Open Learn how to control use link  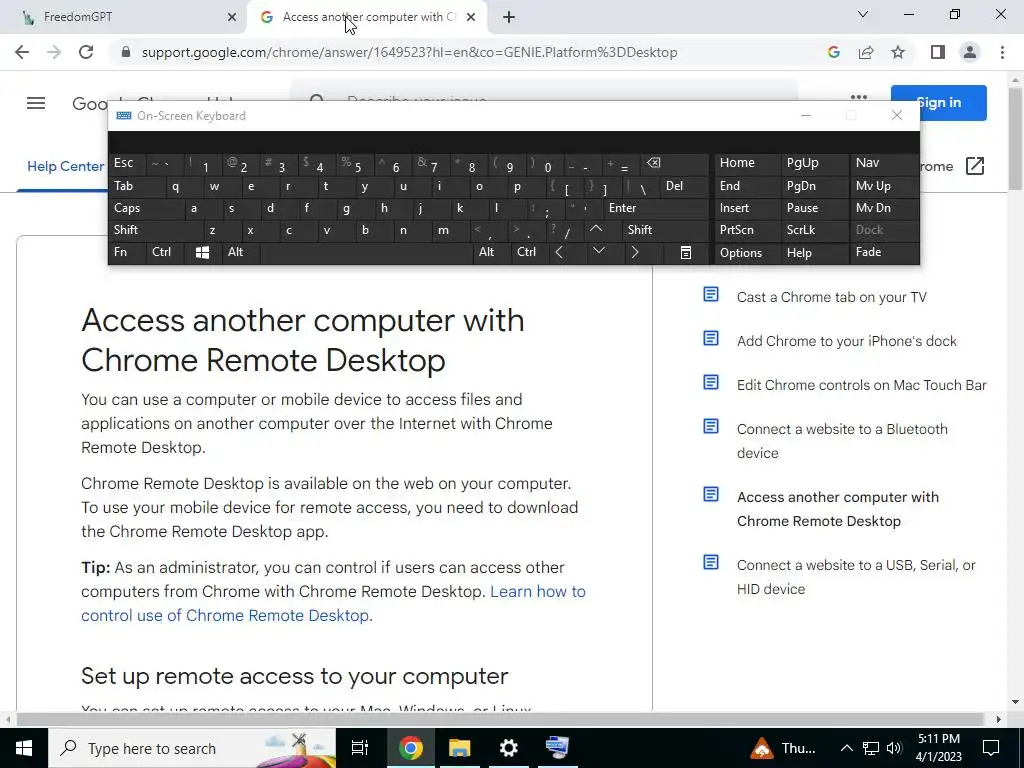click(333, 603)
